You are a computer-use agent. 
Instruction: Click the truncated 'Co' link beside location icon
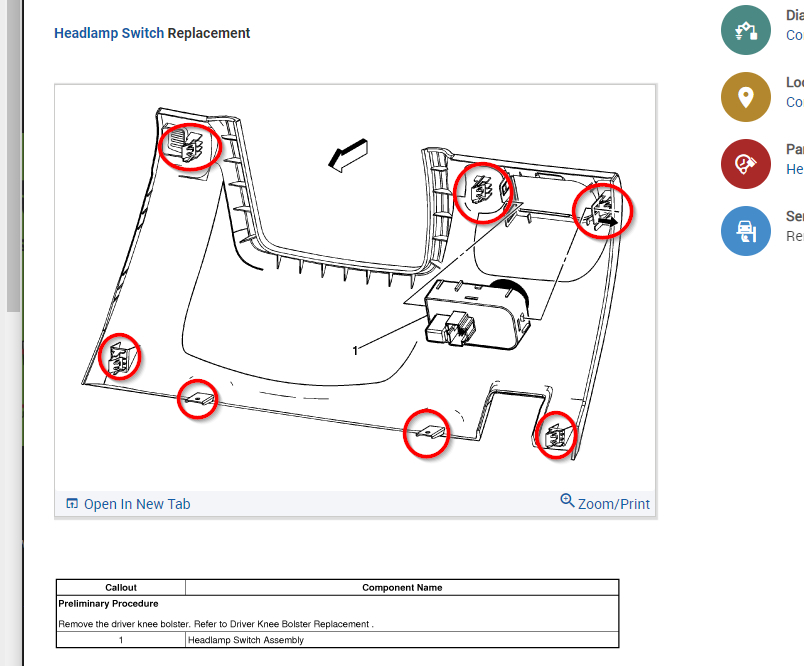[795, 102]
